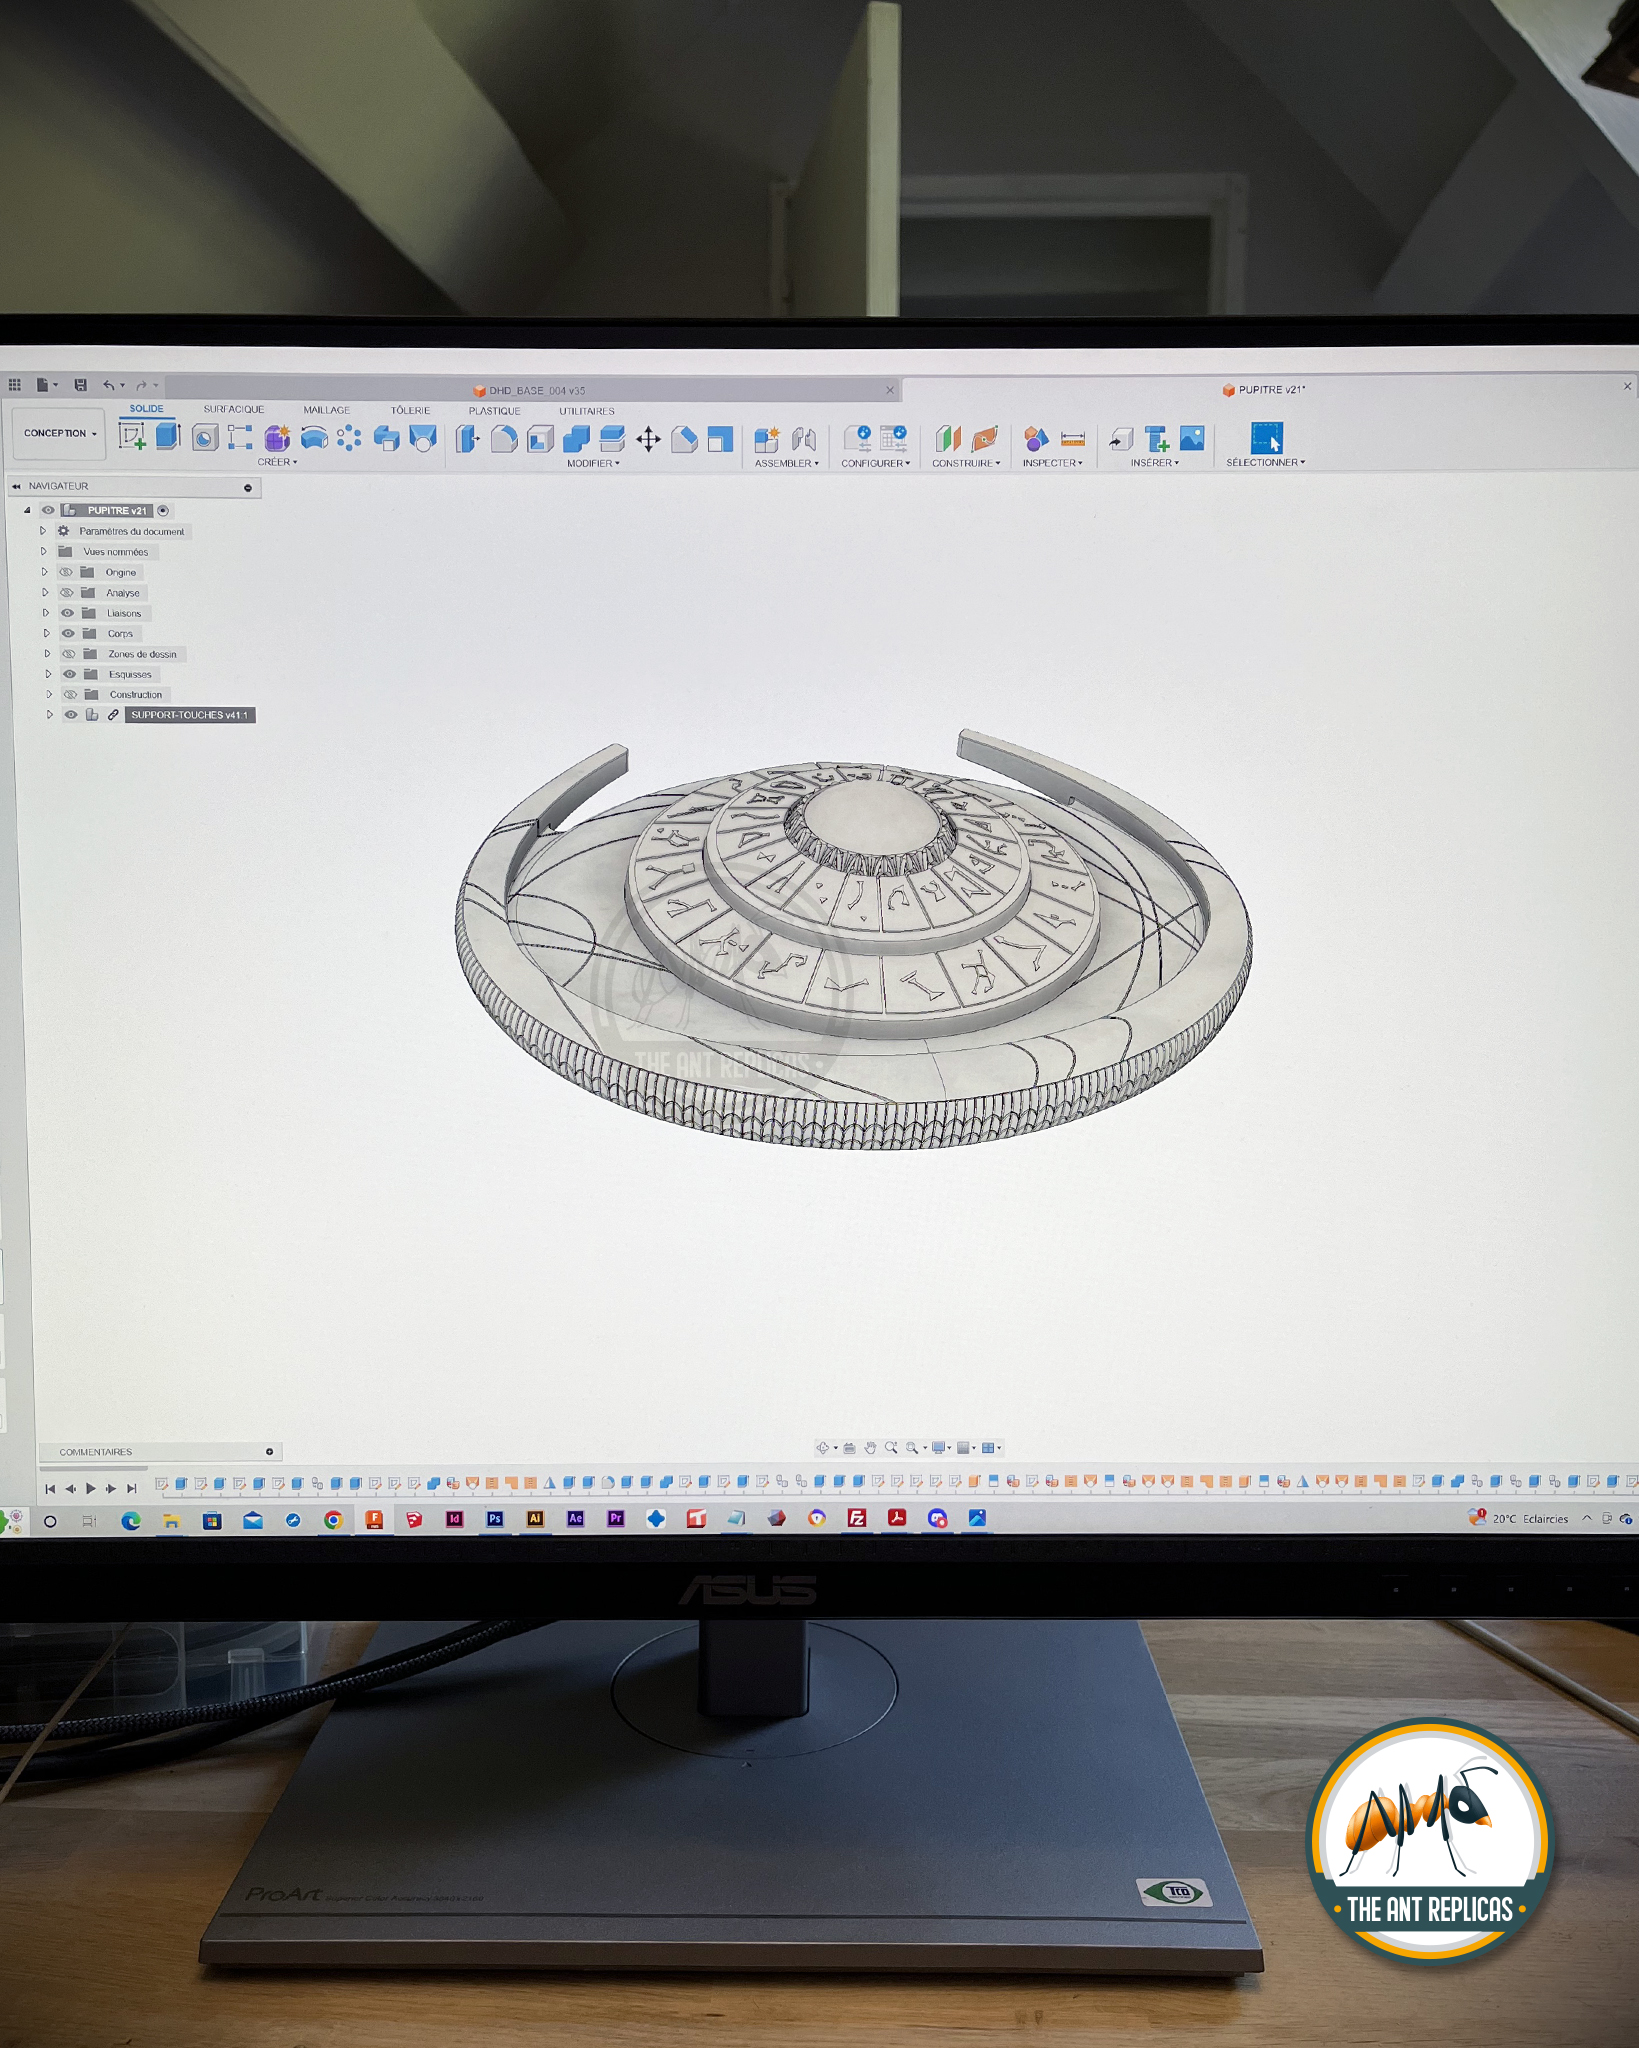Click the Save icon in top bar

click(x=80, y=385)
